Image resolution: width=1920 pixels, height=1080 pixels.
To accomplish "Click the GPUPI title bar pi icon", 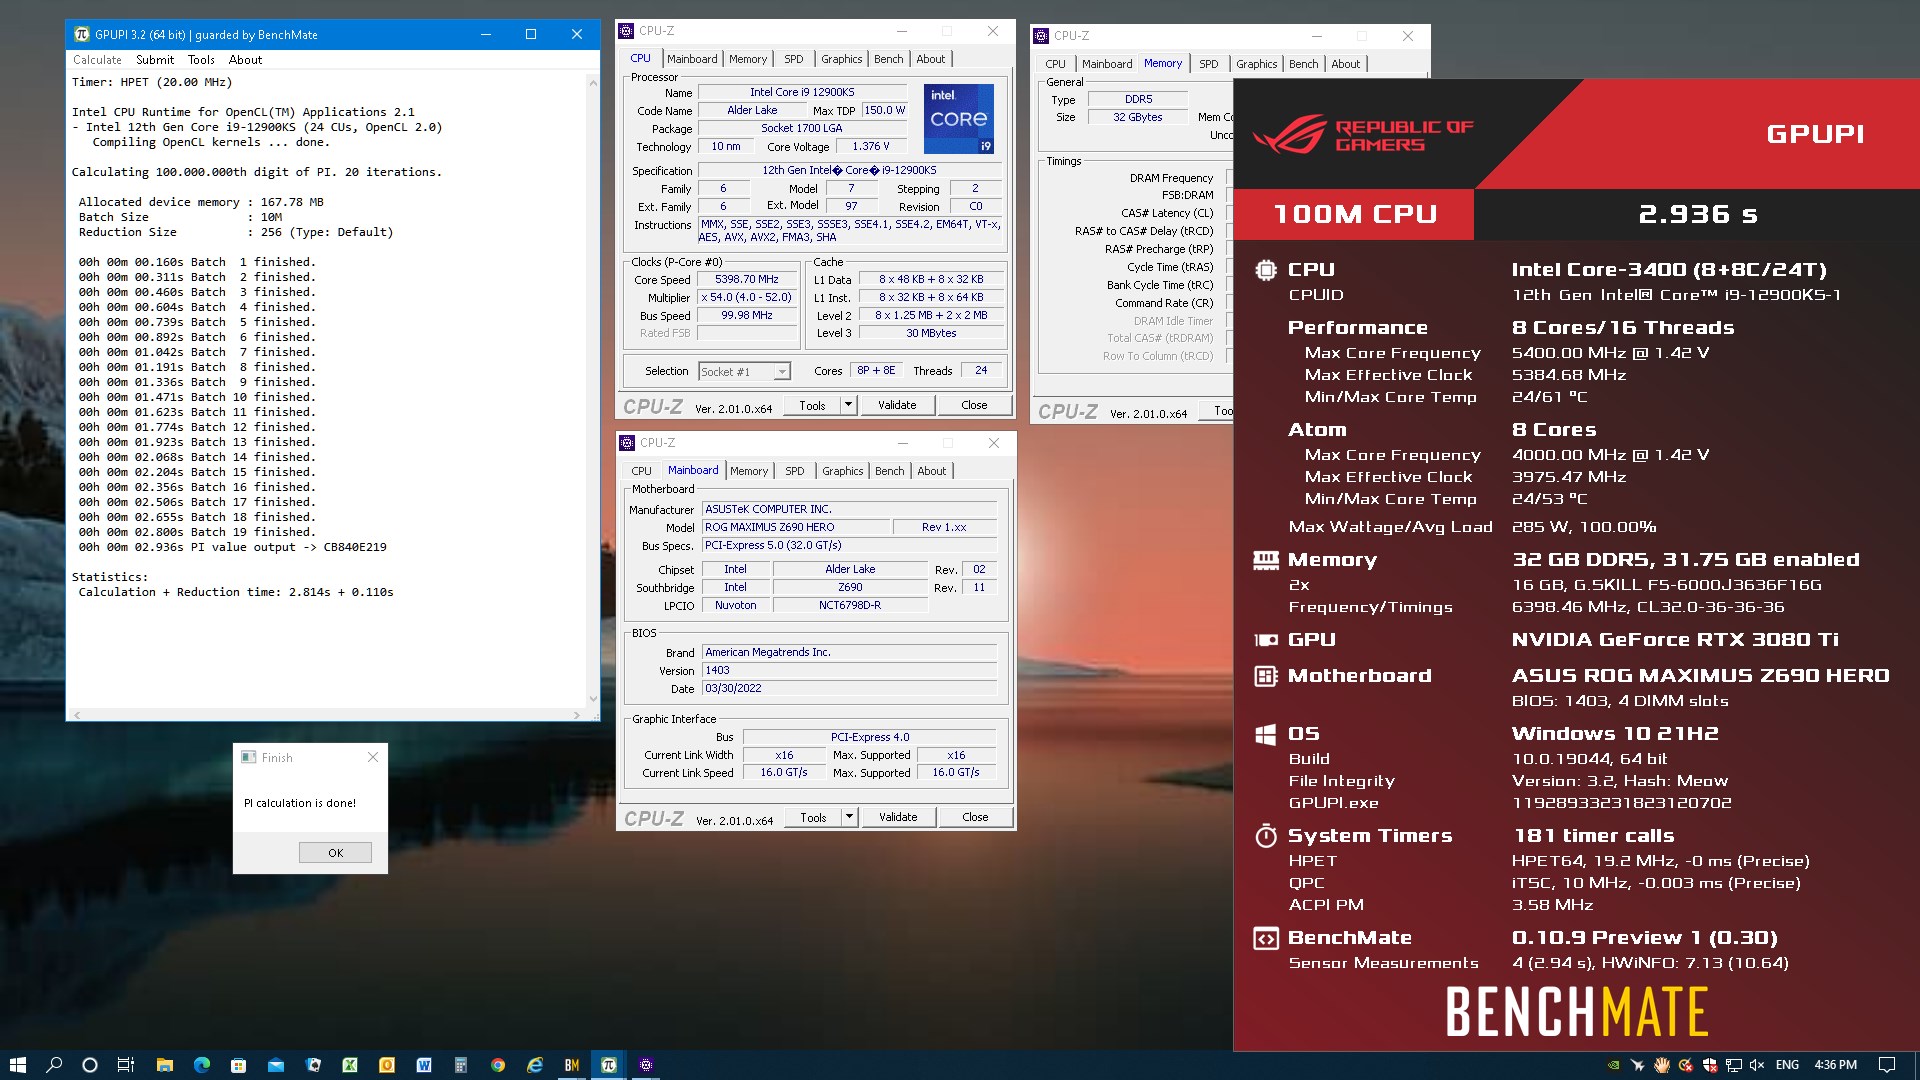I will [x=81, y=34].
